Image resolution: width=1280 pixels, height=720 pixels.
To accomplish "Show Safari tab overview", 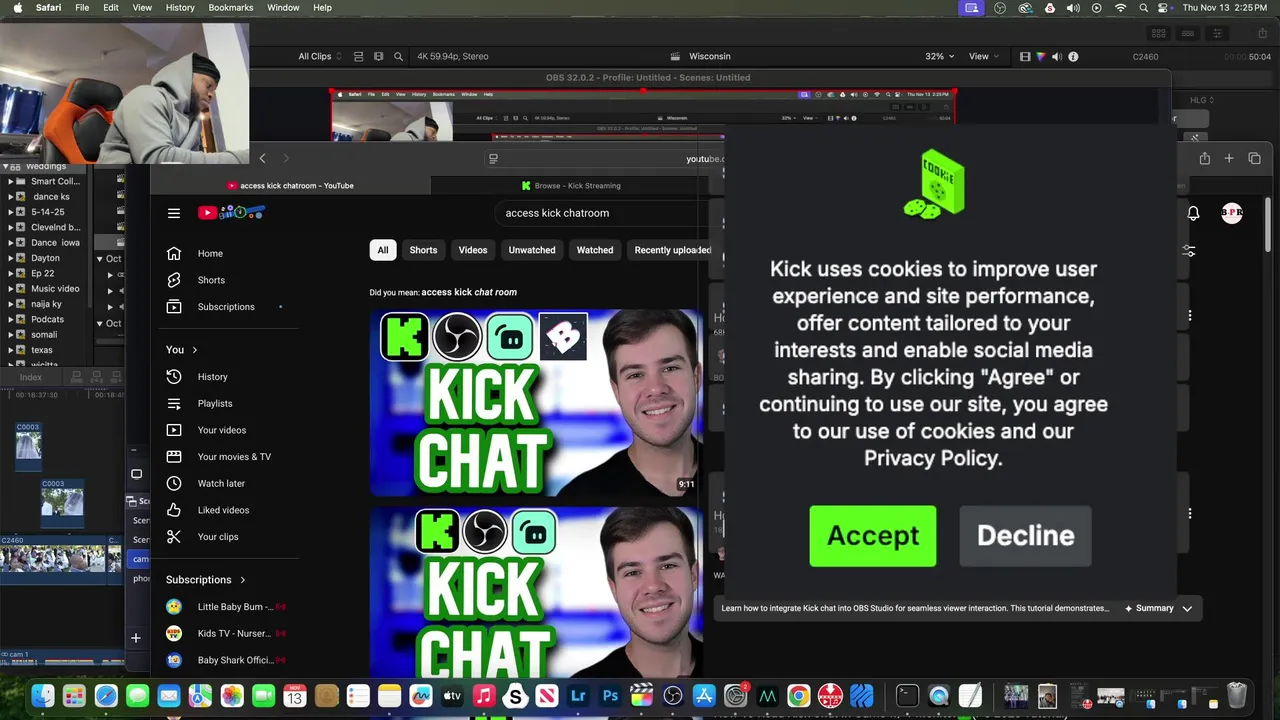I will (1254, 158).
